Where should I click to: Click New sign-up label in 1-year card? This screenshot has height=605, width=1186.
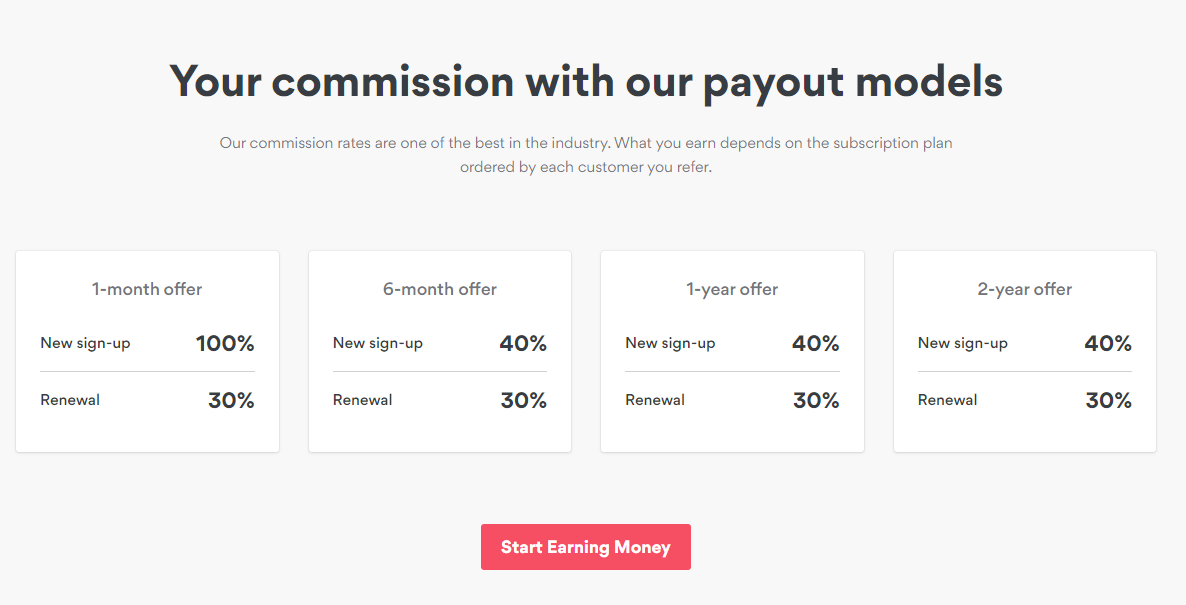pyautogui.click(x=670, y=343)
